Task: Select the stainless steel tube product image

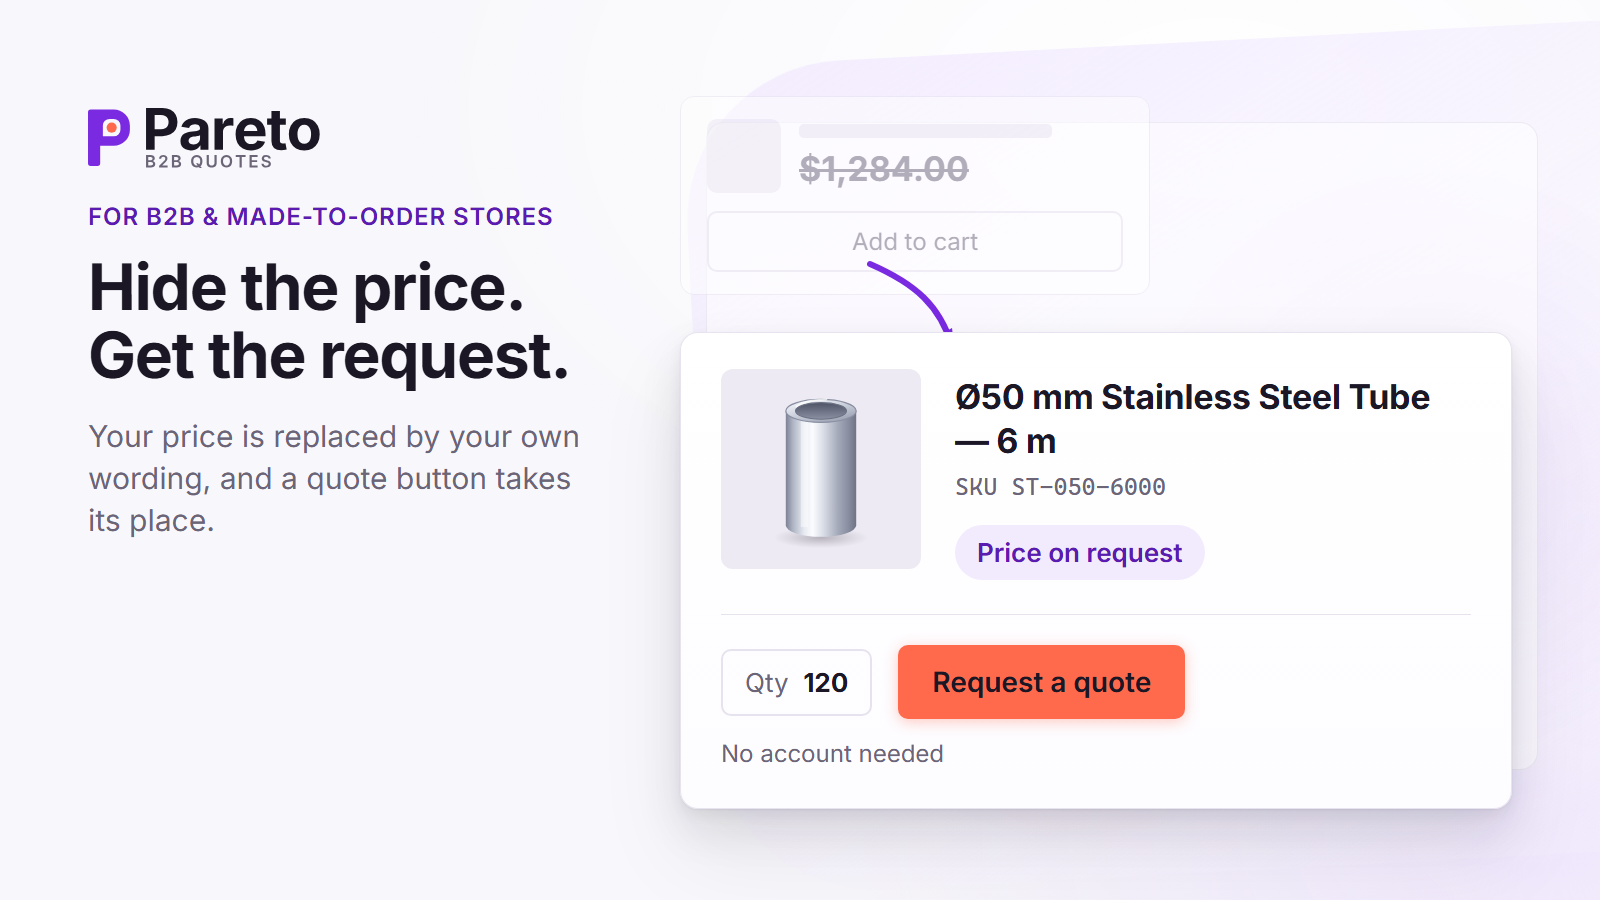Action: 821,469
